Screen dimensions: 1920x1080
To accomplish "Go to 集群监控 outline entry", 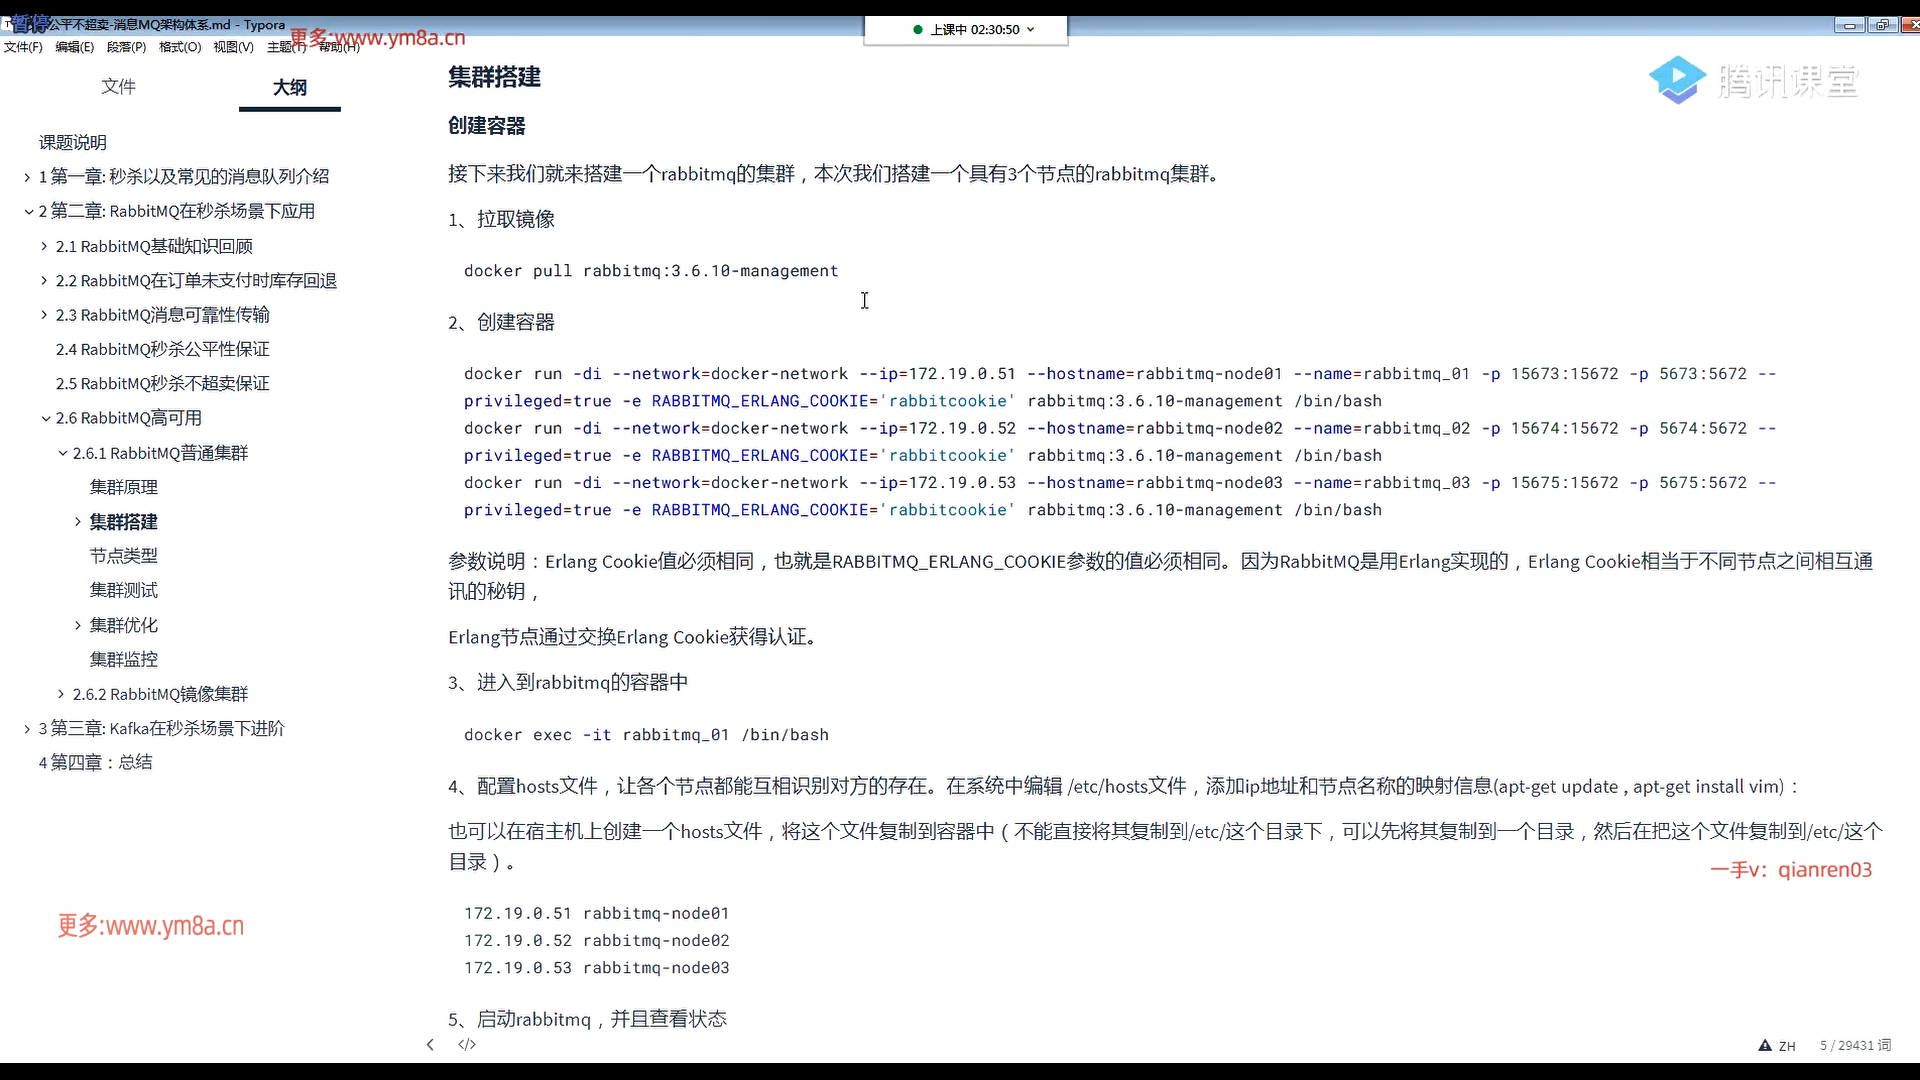I will click(124, 660).
